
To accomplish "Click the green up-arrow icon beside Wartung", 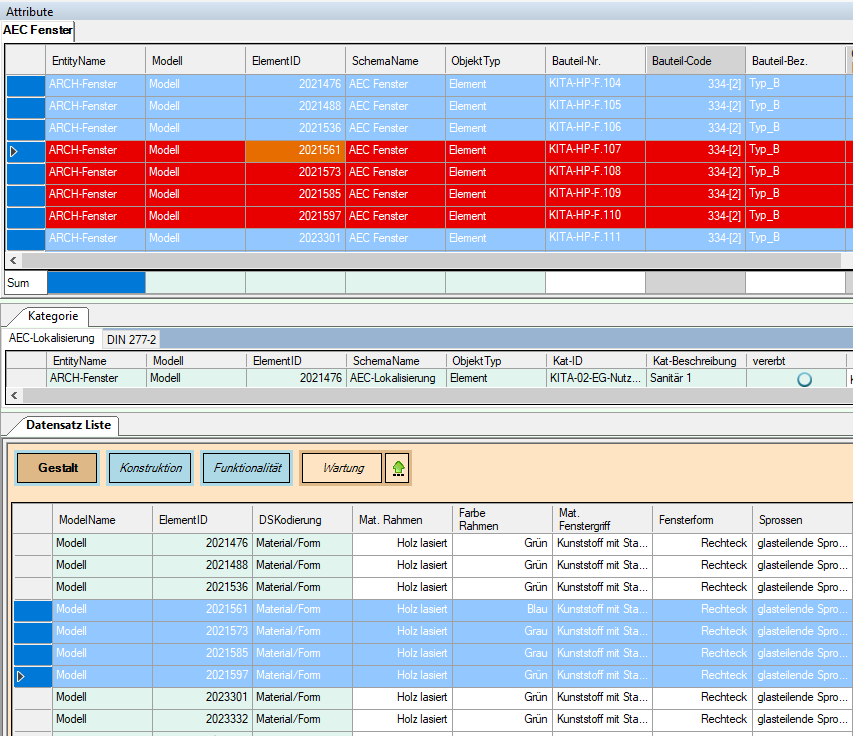I will pos(398,468).
